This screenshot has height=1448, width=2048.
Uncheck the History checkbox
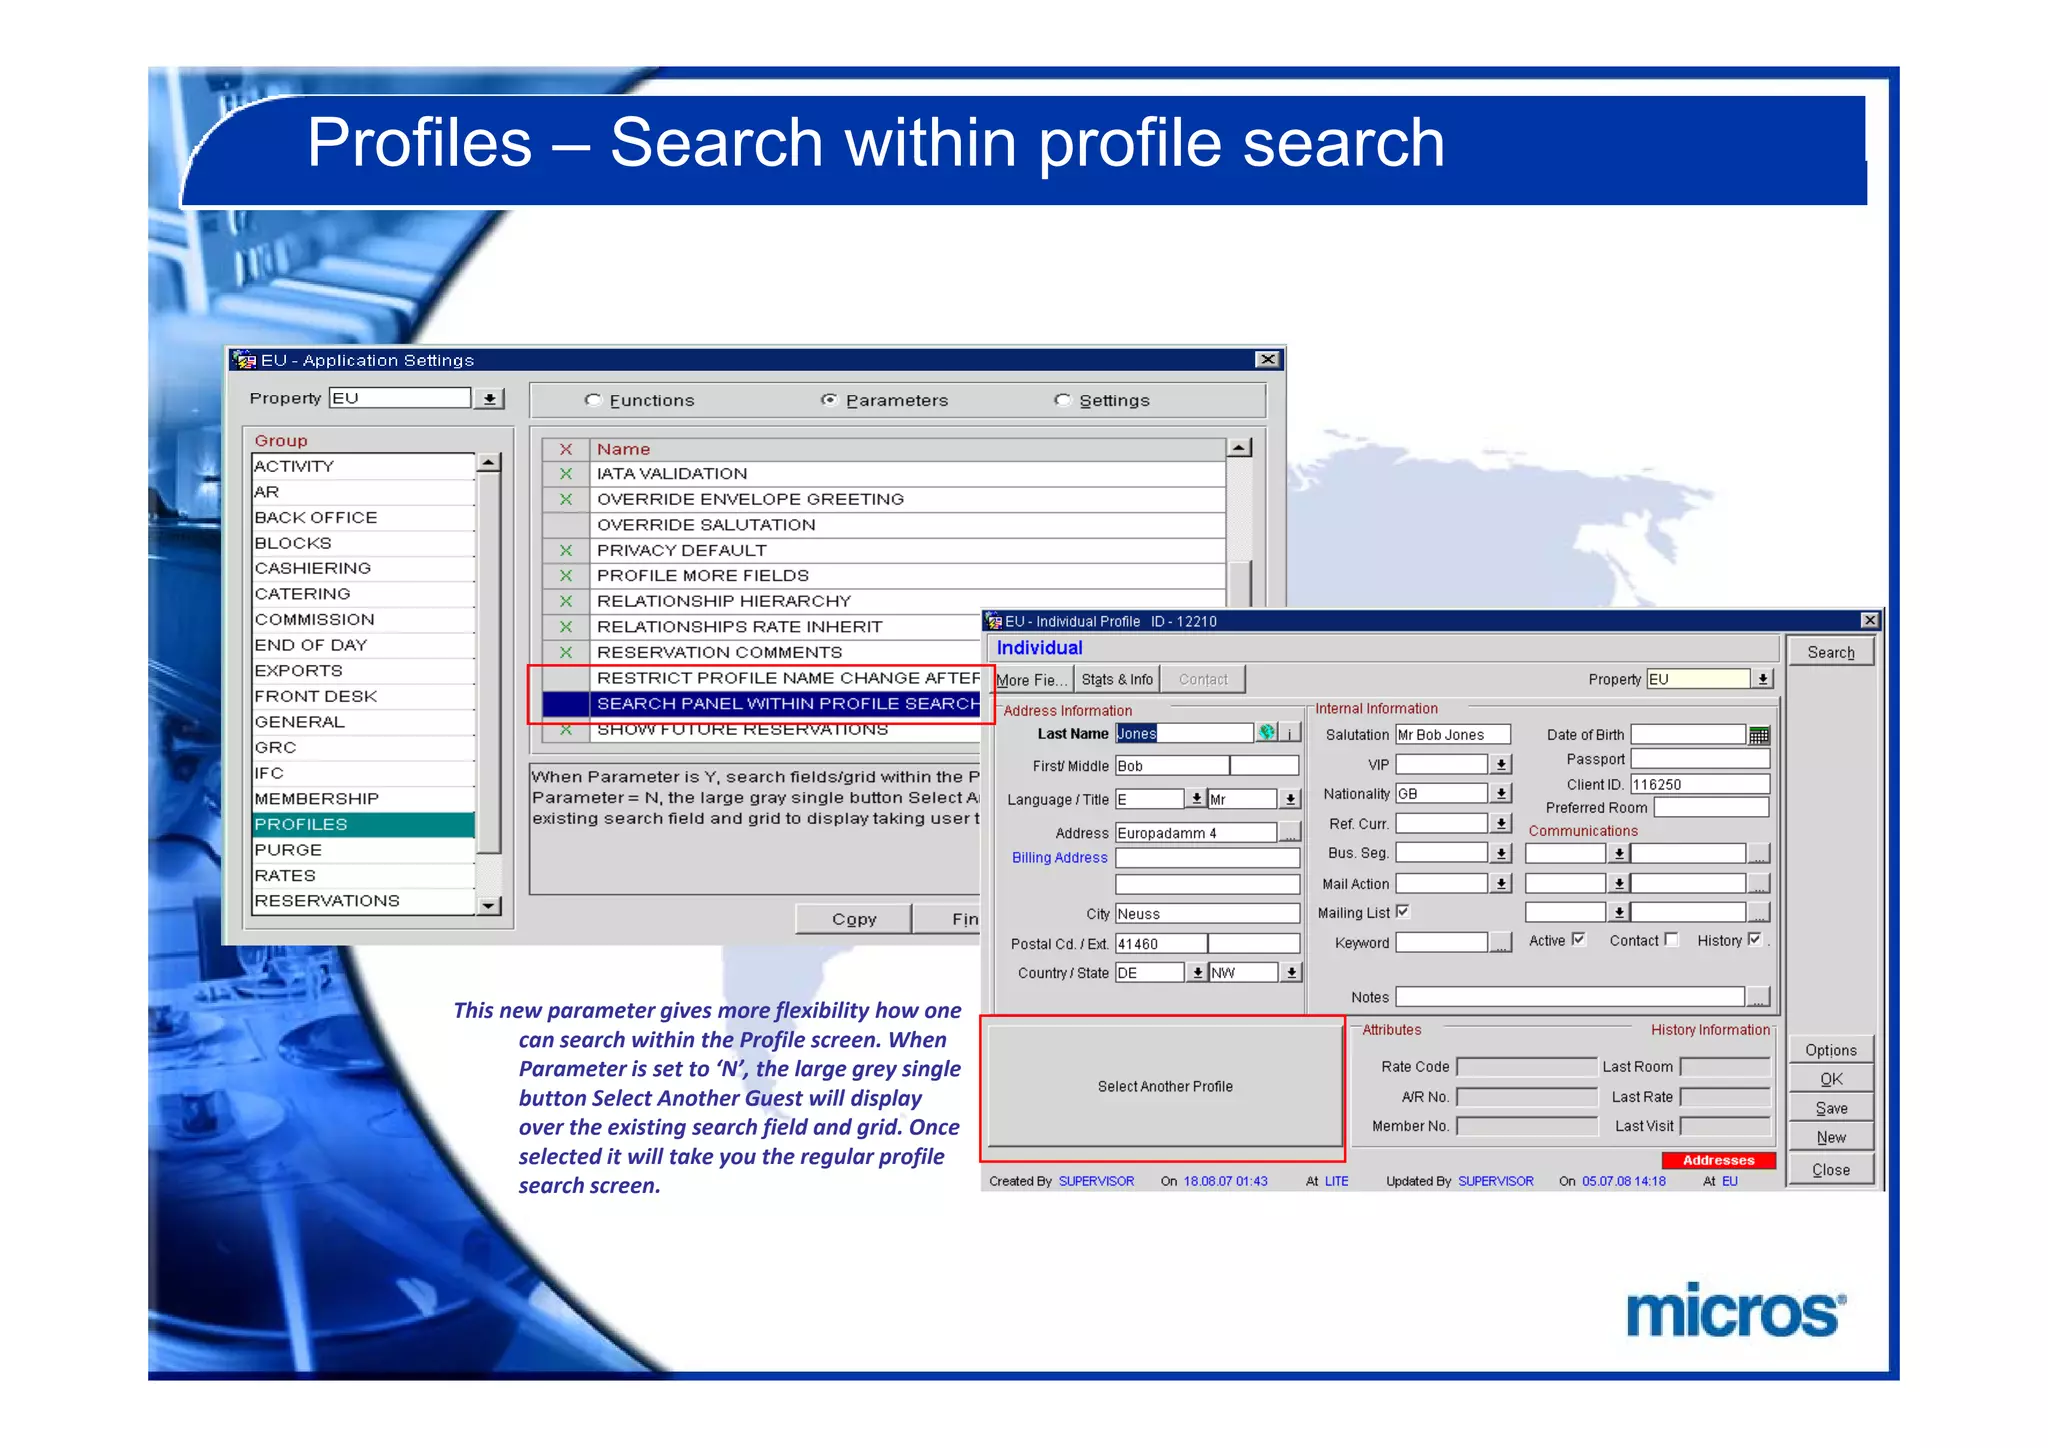point(1754,940)
